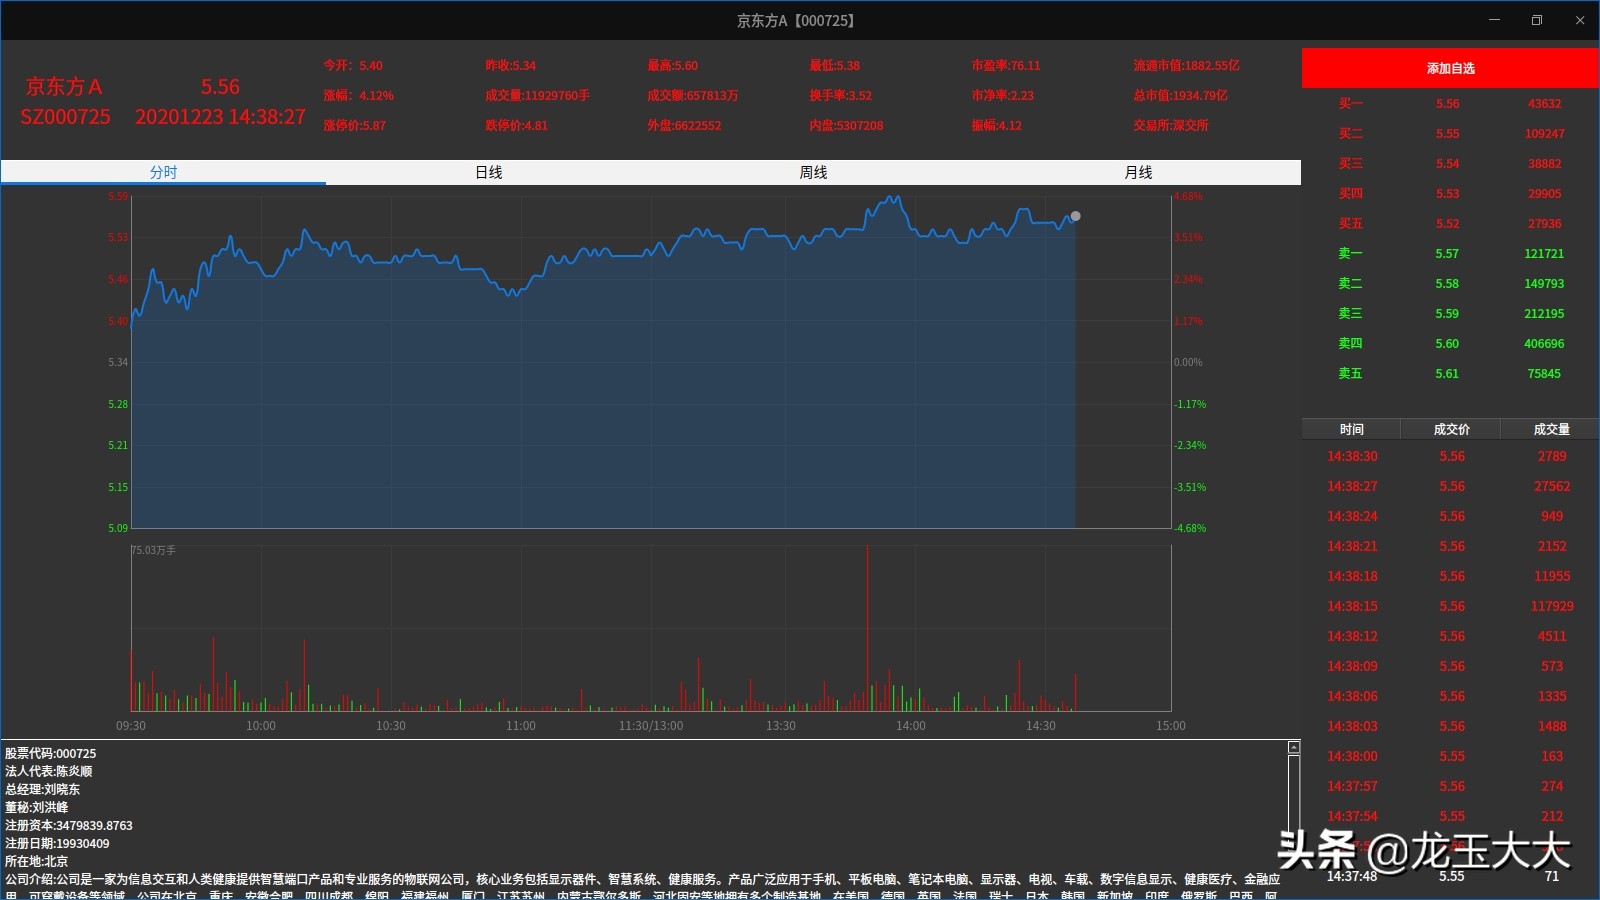Click the 股票代码:000725 info line
Screen dimensions: 1600x900
[x=51, y=753]
